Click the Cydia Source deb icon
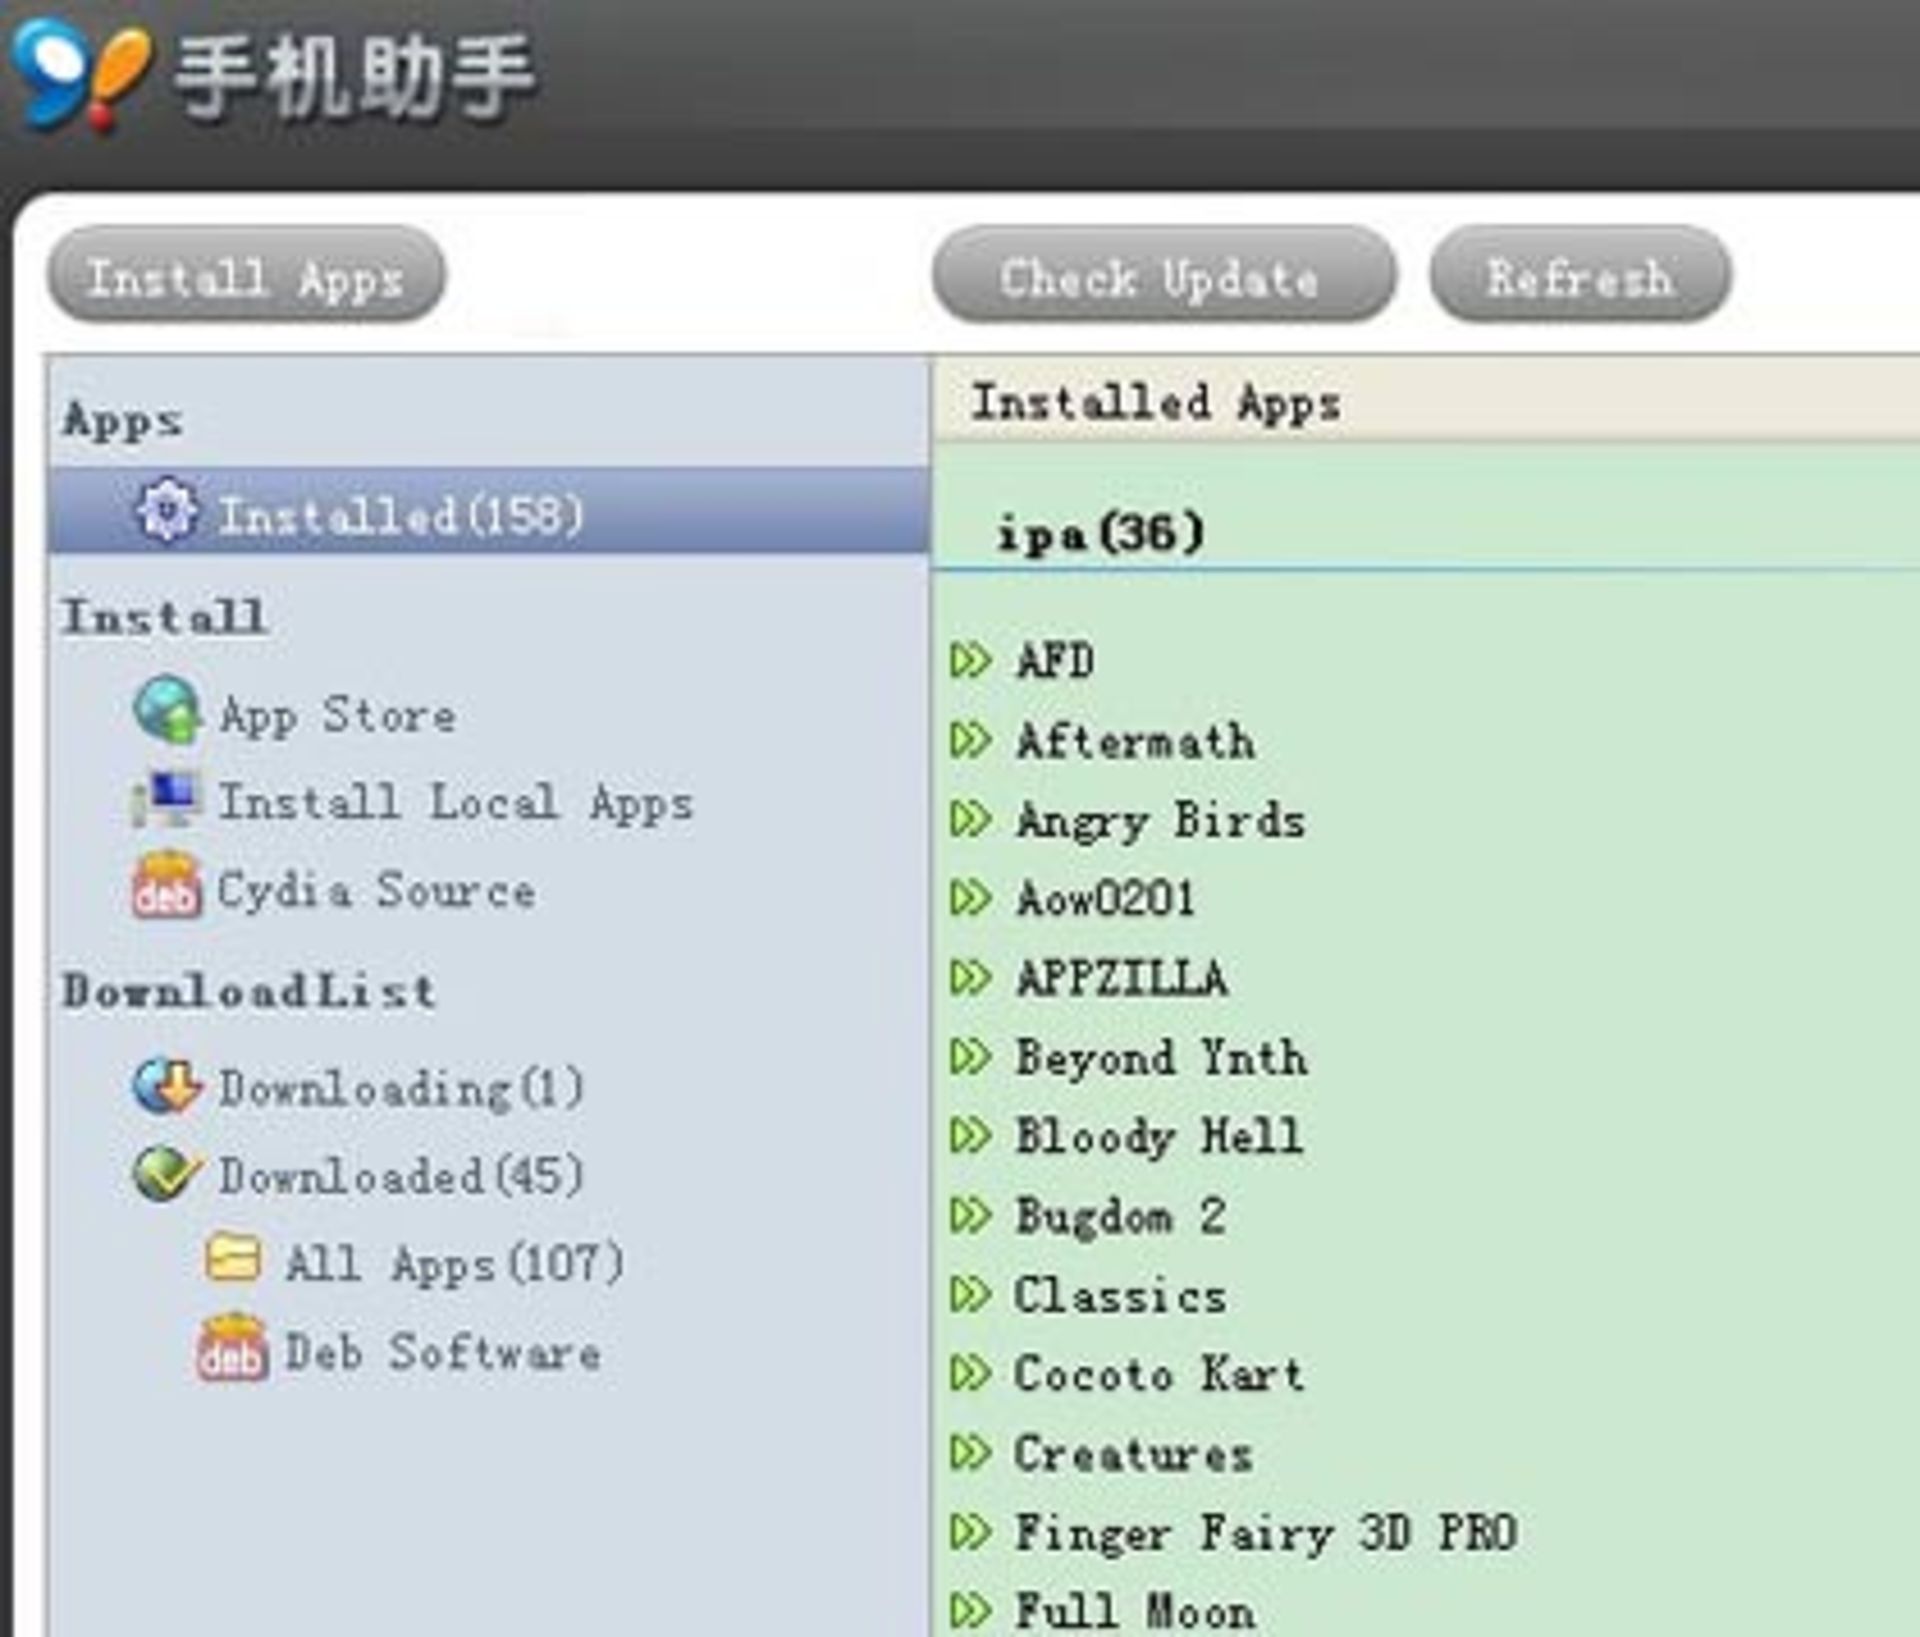 (x=166, y=886)
